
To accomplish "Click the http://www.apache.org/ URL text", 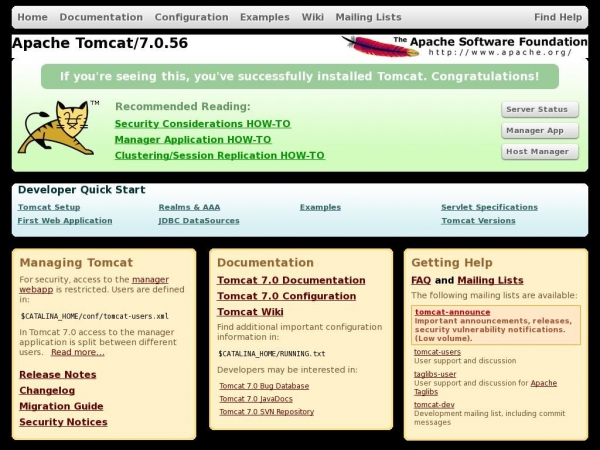I will tap(500, 52).
